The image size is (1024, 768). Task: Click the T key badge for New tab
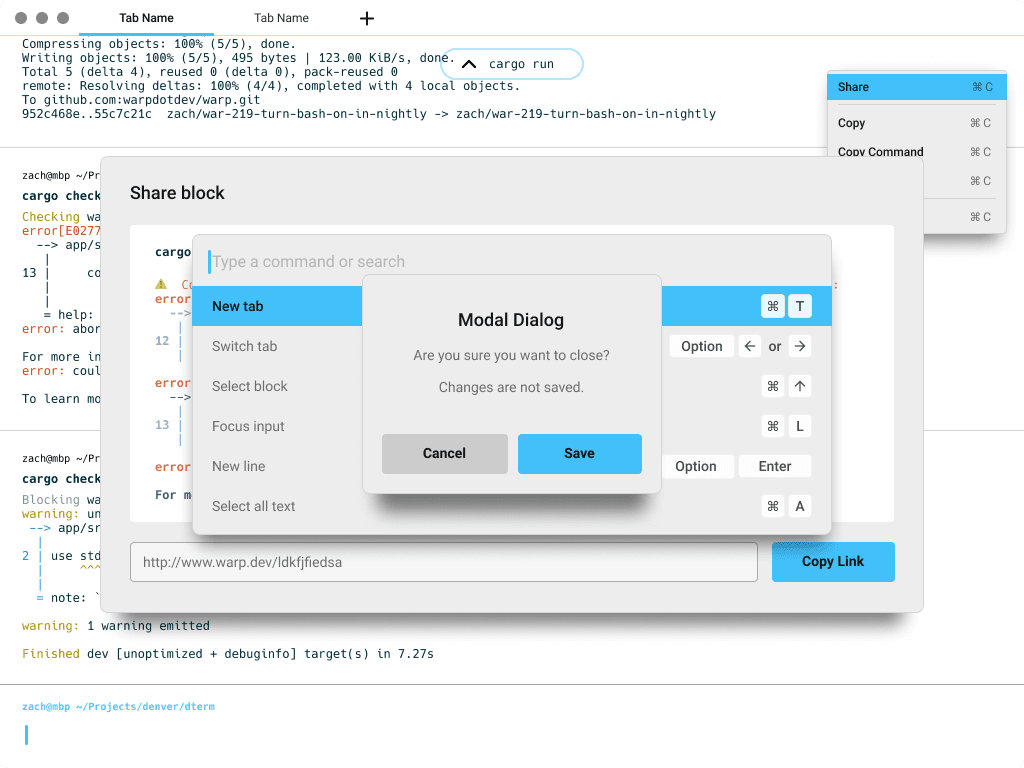799,306
